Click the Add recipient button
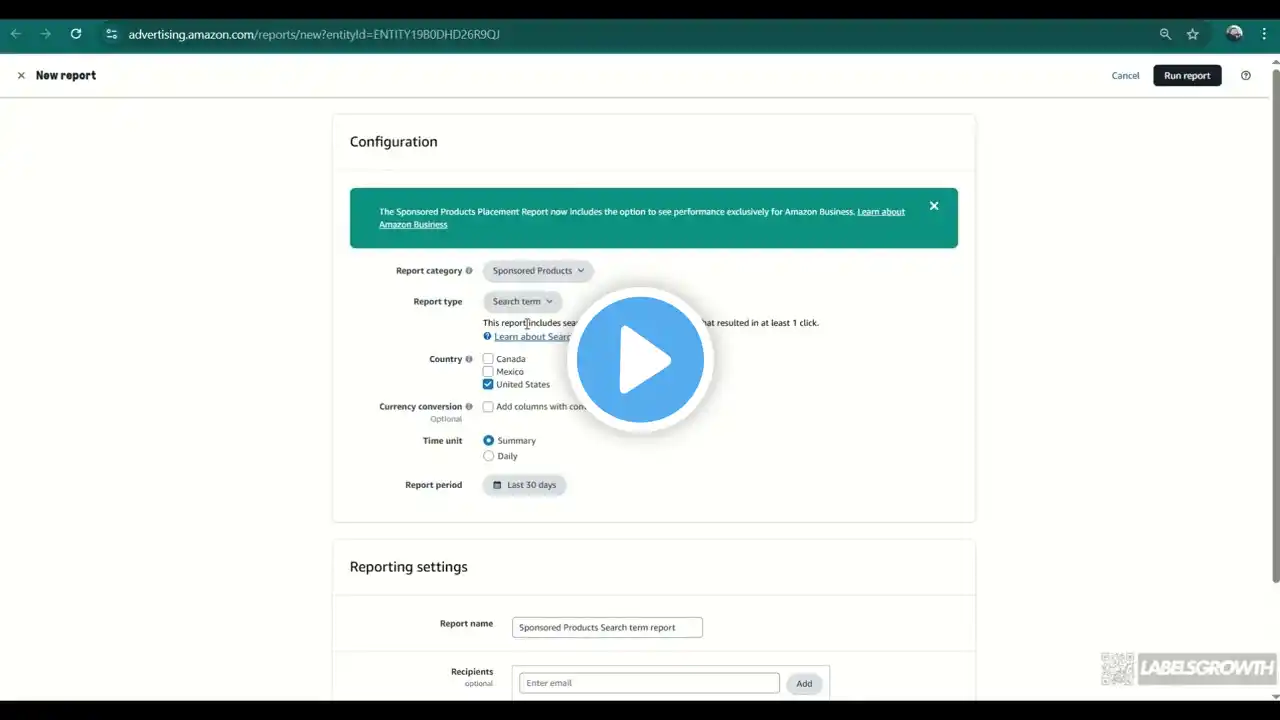This screenshot has height=720, width=1280. click(804, 684)
